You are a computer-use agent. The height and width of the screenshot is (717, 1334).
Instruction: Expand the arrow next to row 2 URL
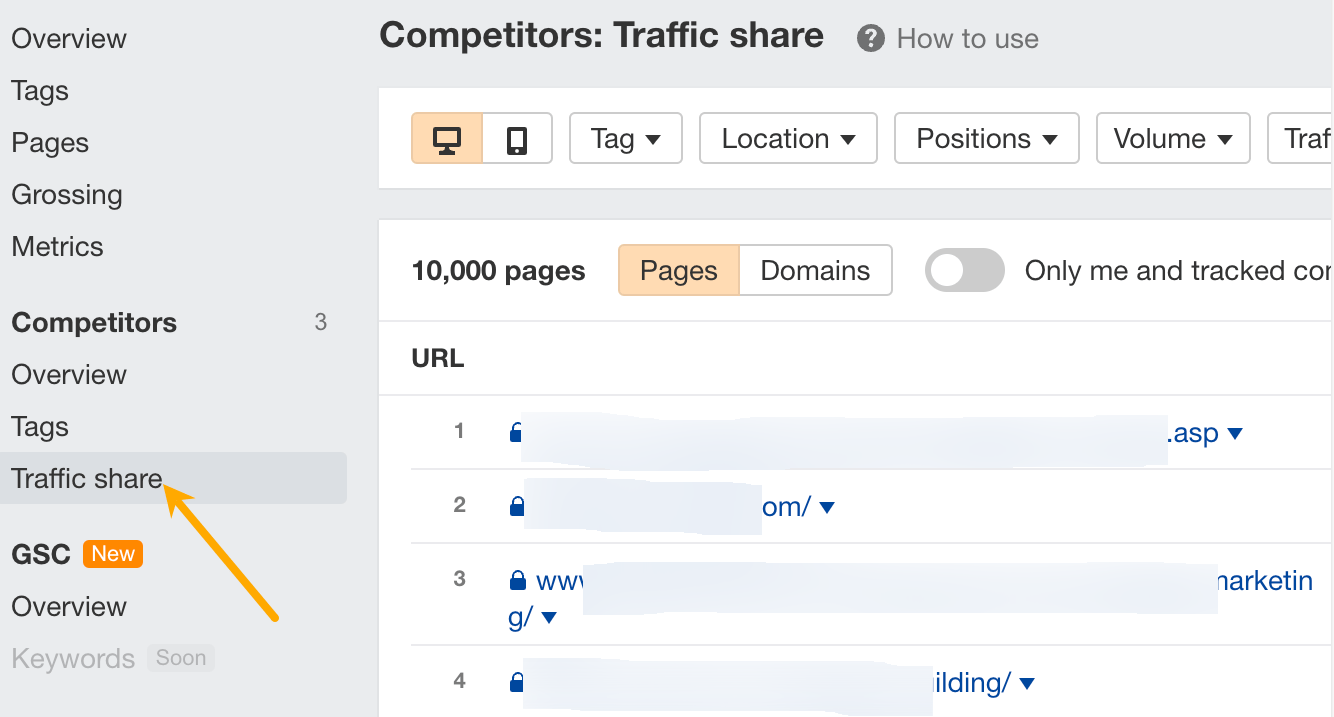tap(827, 508)
